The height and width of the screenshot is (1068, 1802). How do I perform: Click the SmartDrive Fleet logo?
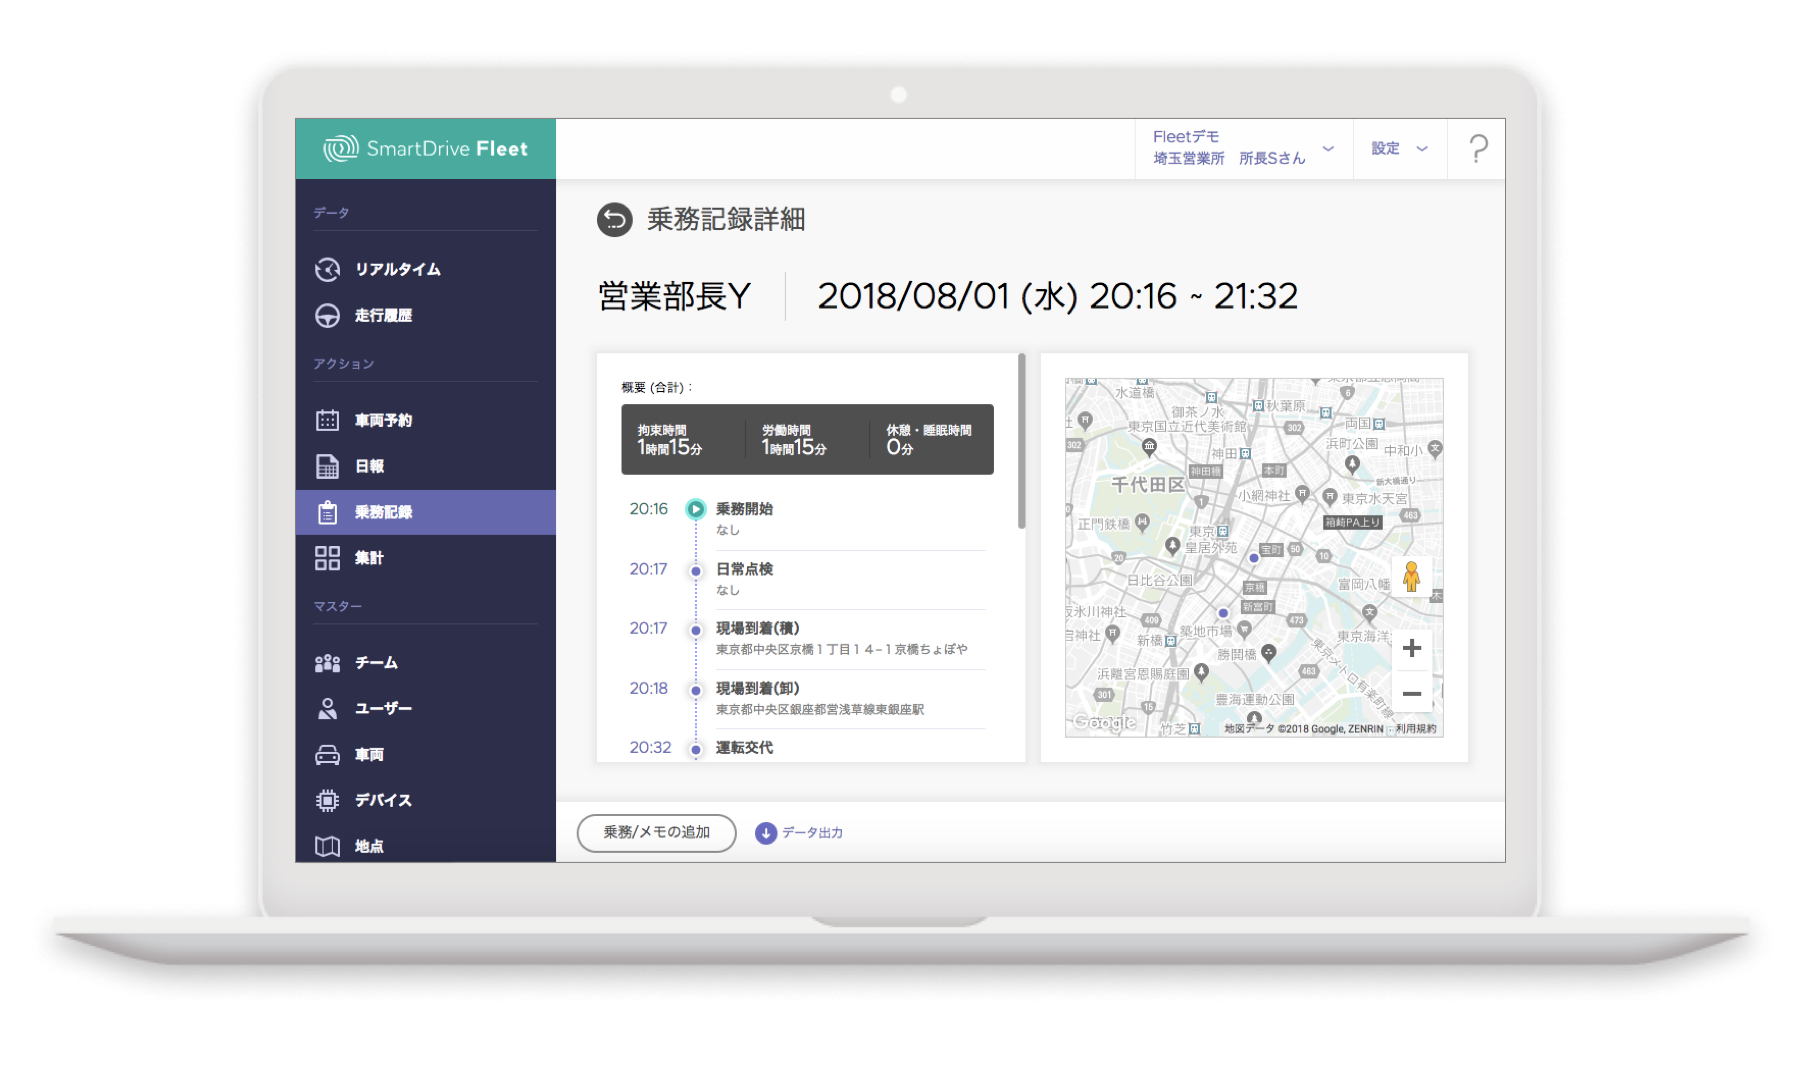coord(425,149)
